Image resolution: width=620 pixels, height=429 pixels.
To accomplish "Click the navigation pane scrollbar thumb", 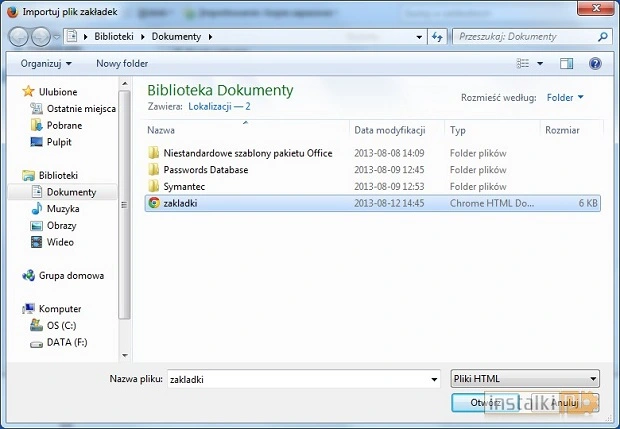I will (125, 205).
